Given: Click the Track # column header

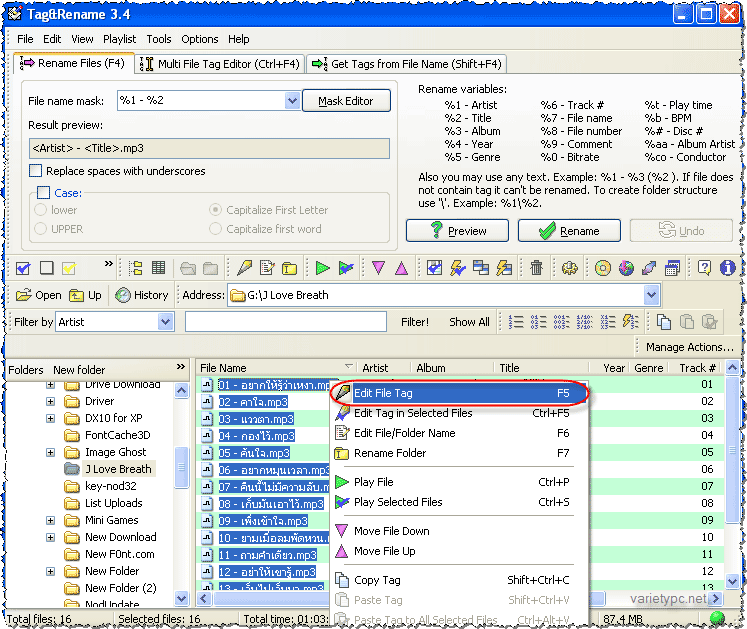Looking at the screenshot, I should click(x=697, y=368).
